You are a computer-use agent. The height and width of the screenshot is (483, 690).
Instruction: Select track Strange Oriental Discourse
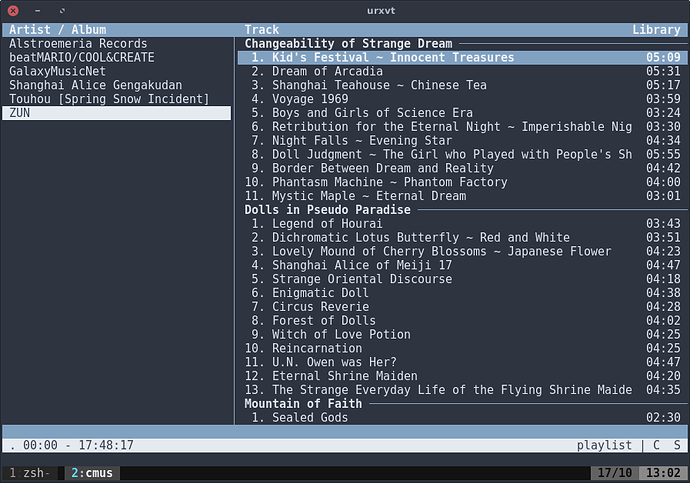point(462,279)
